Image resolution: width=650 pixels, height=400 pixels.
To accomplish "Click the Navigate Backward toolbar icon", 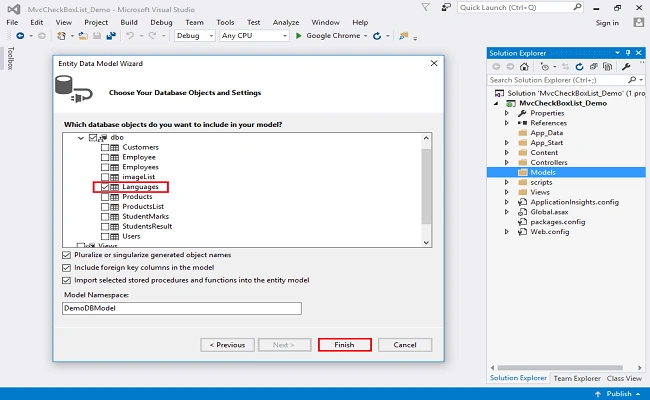I will (x=20, y=36).
